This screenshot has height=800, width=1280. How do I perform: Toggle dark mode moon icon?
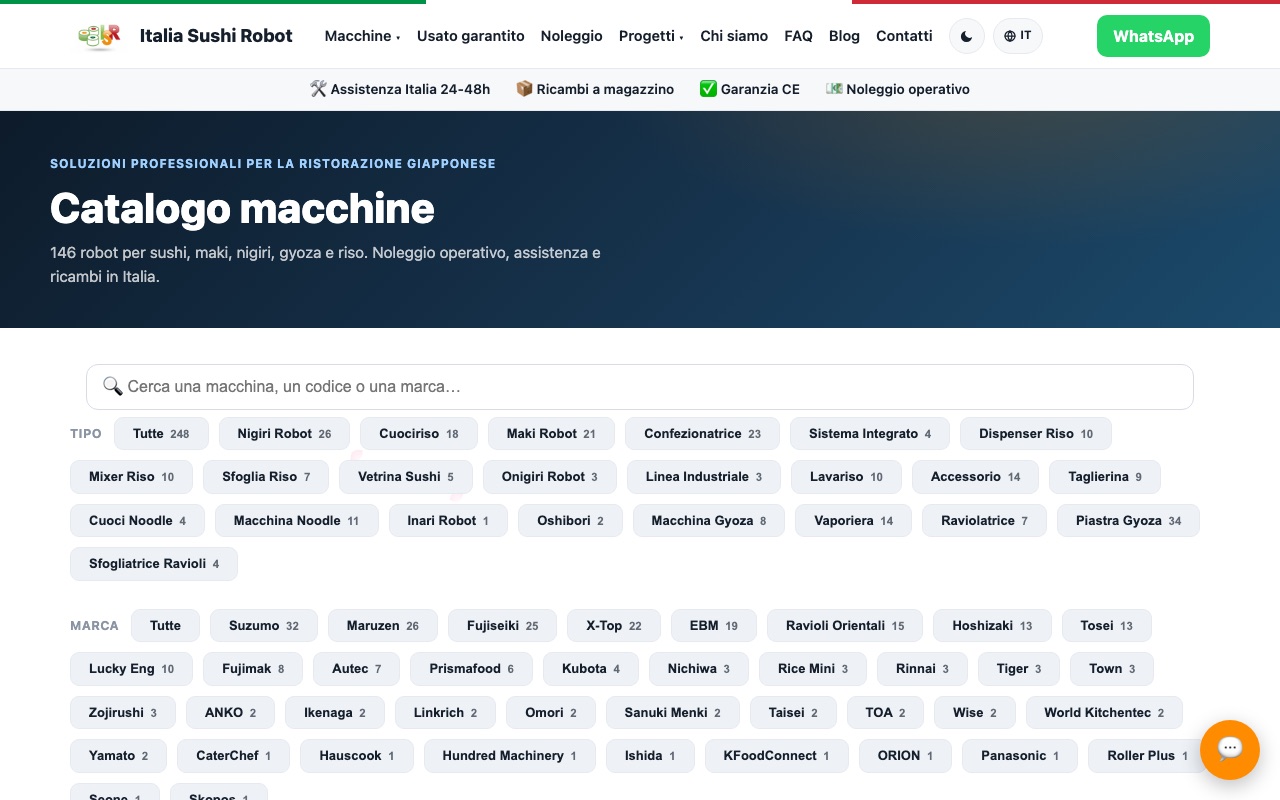tap(966, 36)
